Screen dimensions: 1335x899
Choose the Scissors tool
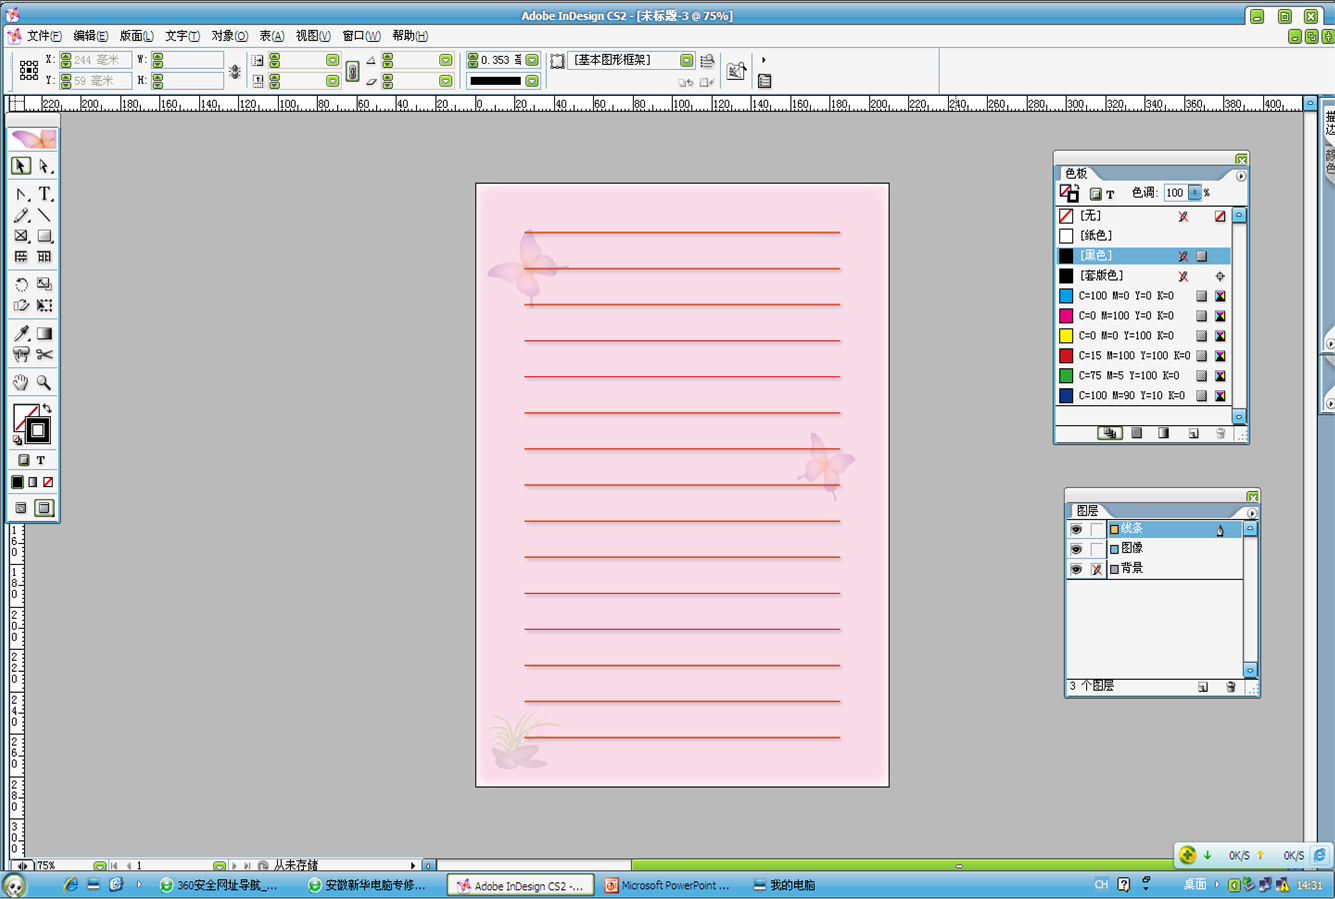tap(45, 355)
